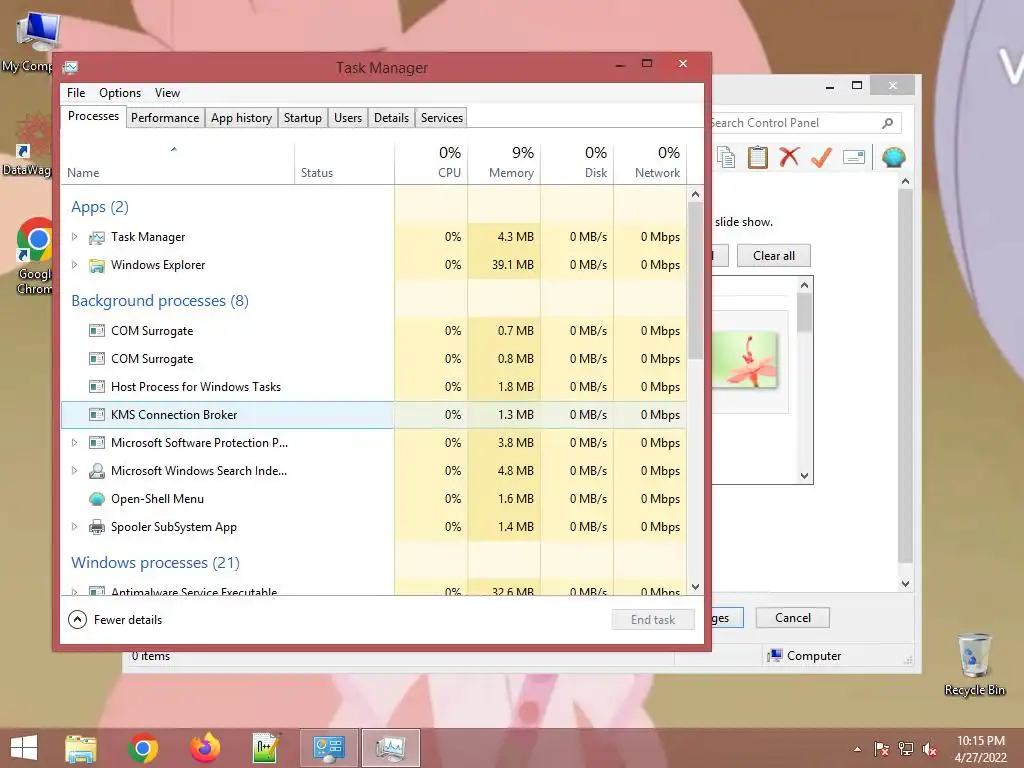Click the red X delete icon in toolbar
Image resolution: width=1024 pixels, height=768 pixels.
790,157
